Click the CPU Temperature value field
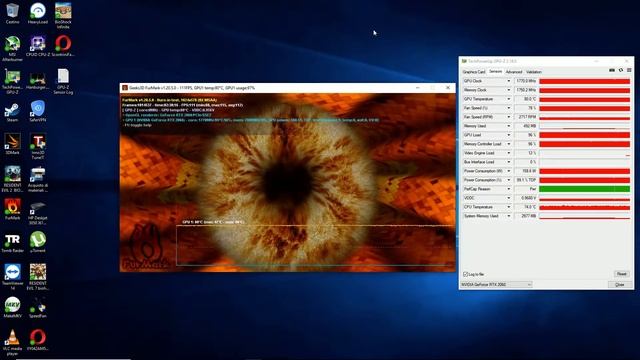The height and width of the screenshot is (360, 640). click(525, 207)
